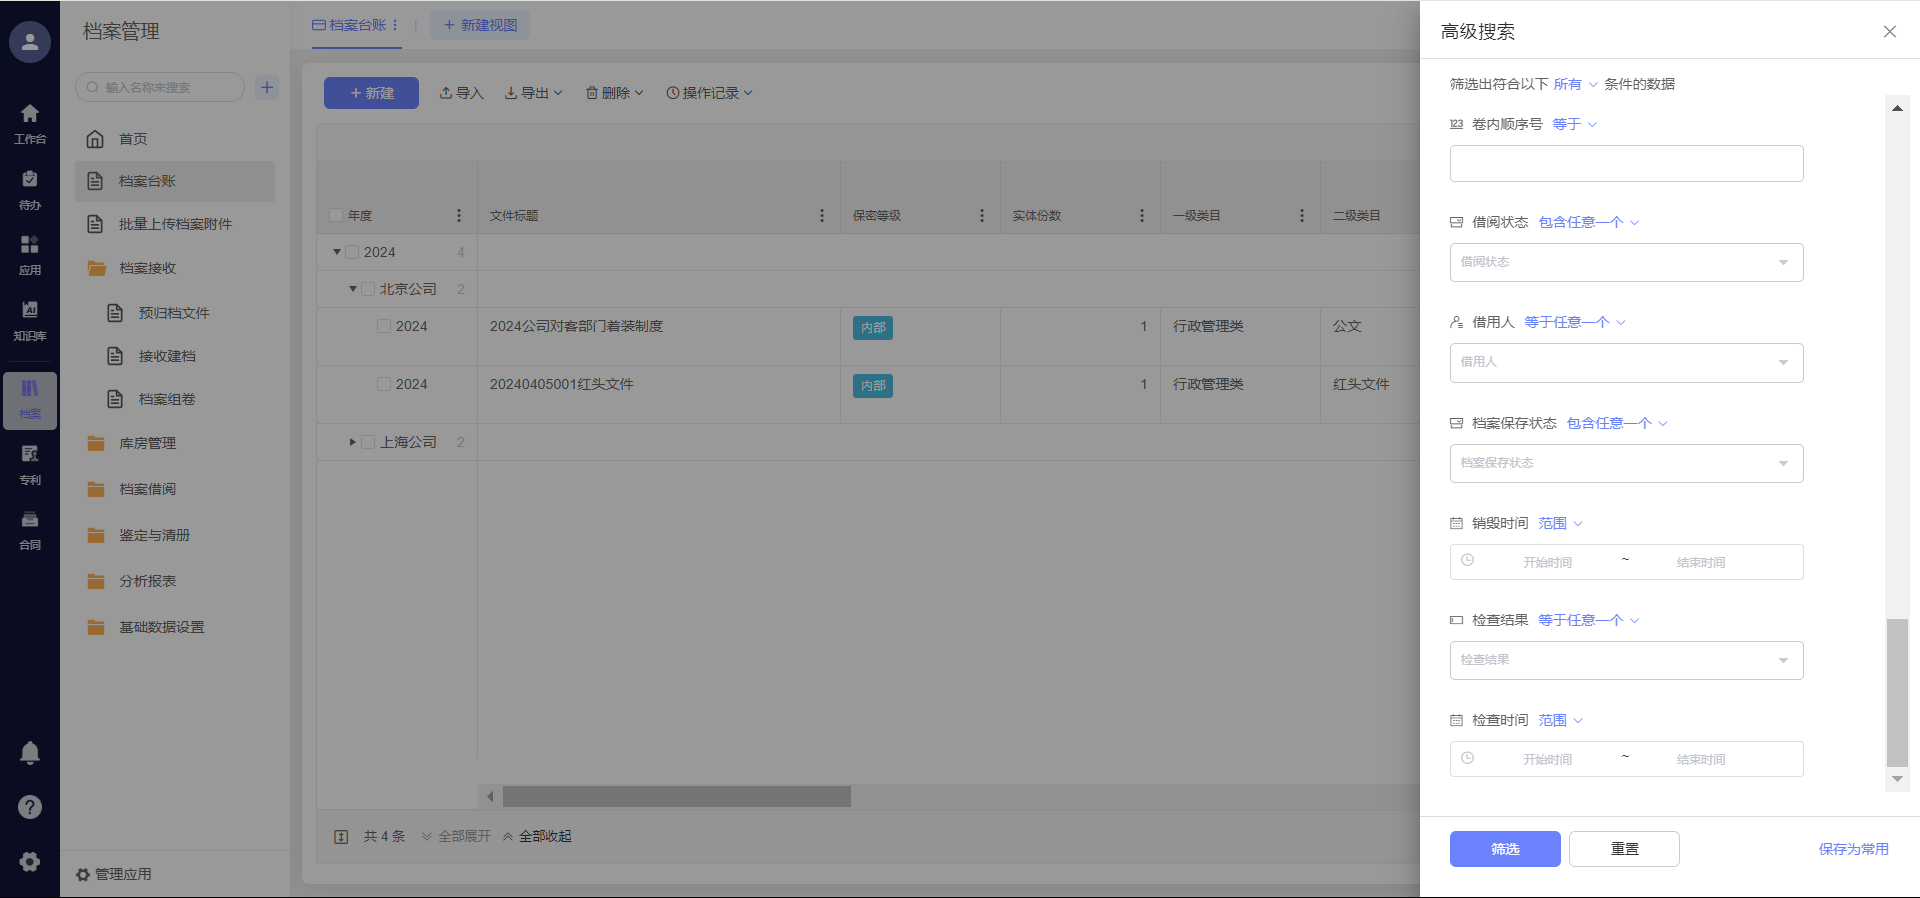
Task: Check the 上海公司 group checkbox
Action: click(x=368, y=442)
